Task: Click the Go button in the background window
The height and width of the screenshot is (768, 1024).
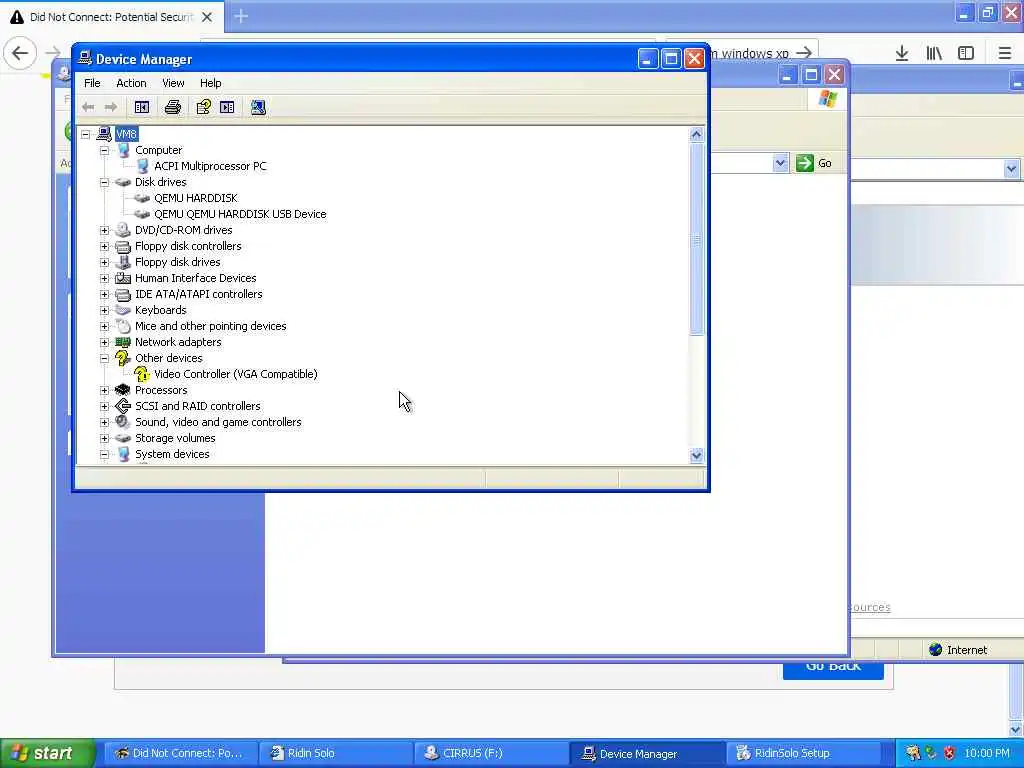Action: 814,163
